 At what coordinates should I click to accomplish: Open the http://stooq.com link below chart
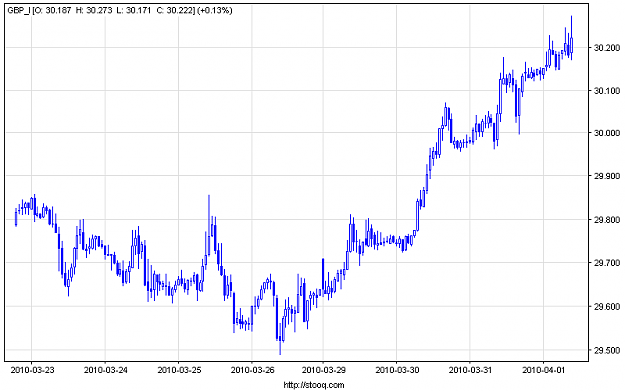(314, 385)
